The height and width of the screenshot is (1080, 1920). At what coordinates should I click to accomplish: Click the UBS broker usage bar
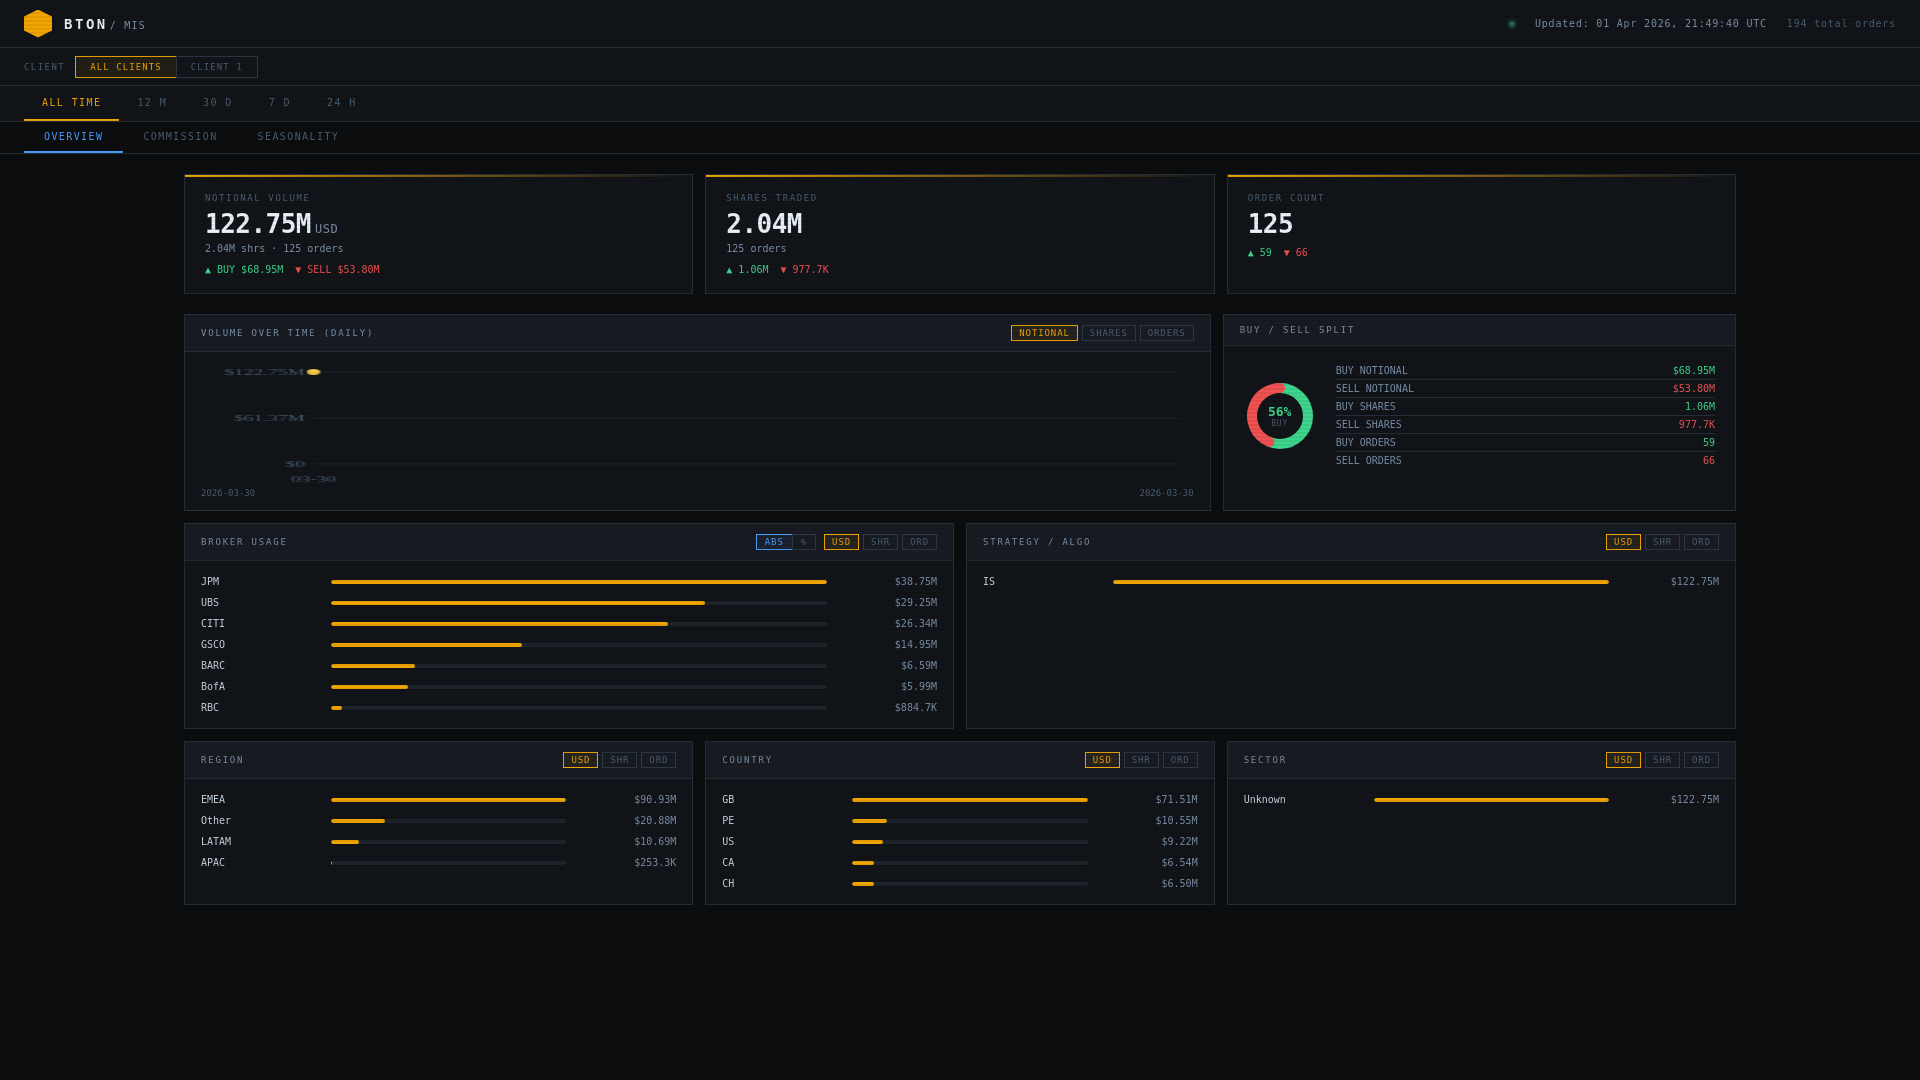(x=518, y=603)
